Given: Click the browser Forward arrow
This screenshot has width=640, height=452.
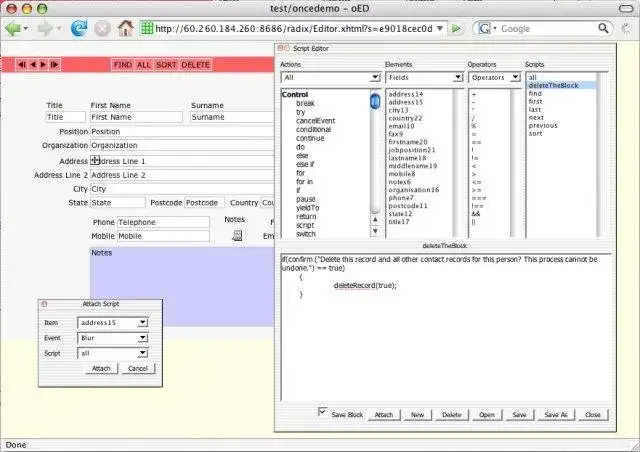Looking at the screenshot, I should (x=44, y=29).
